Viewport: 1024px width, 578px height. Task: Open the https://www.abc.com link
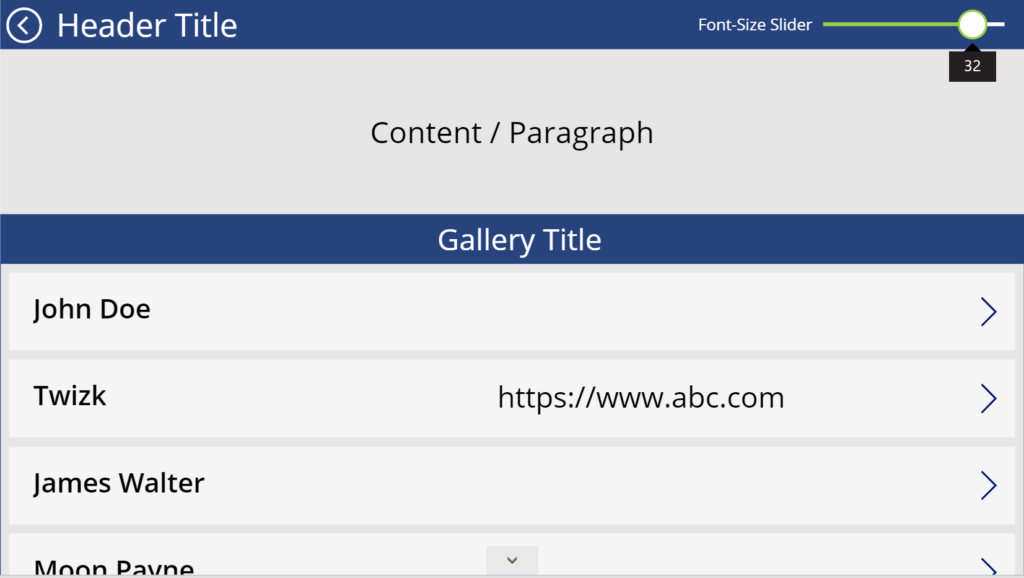point(641,398)
